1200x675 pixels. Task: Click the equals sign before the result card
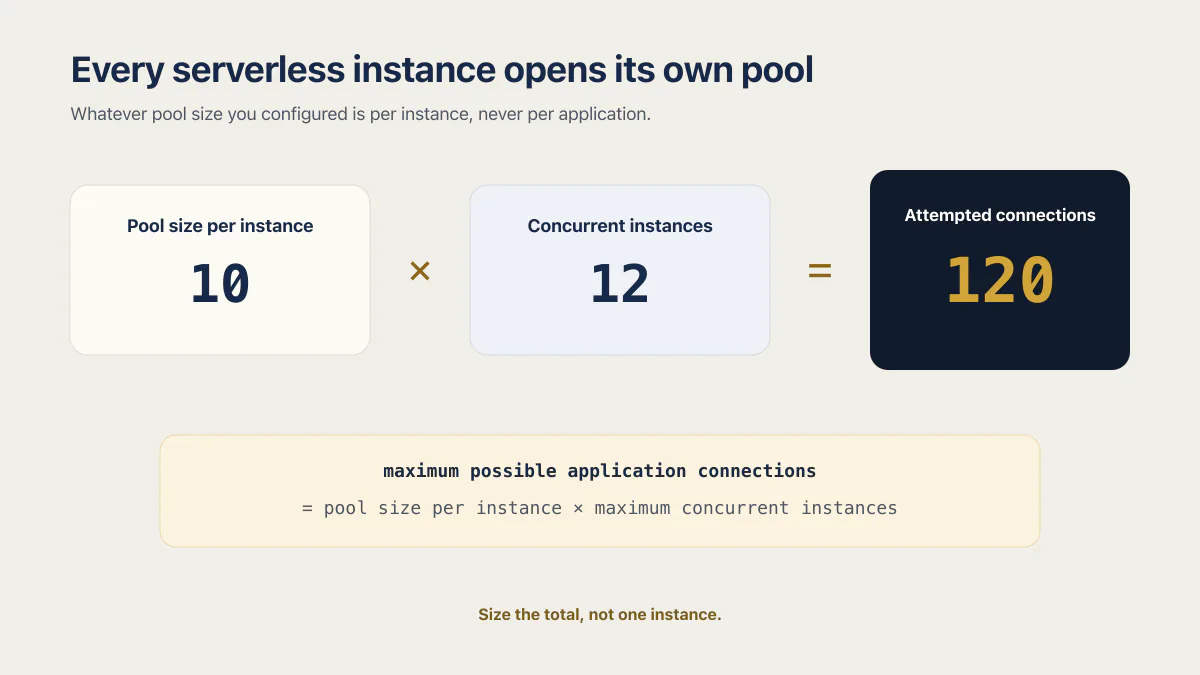820,271
